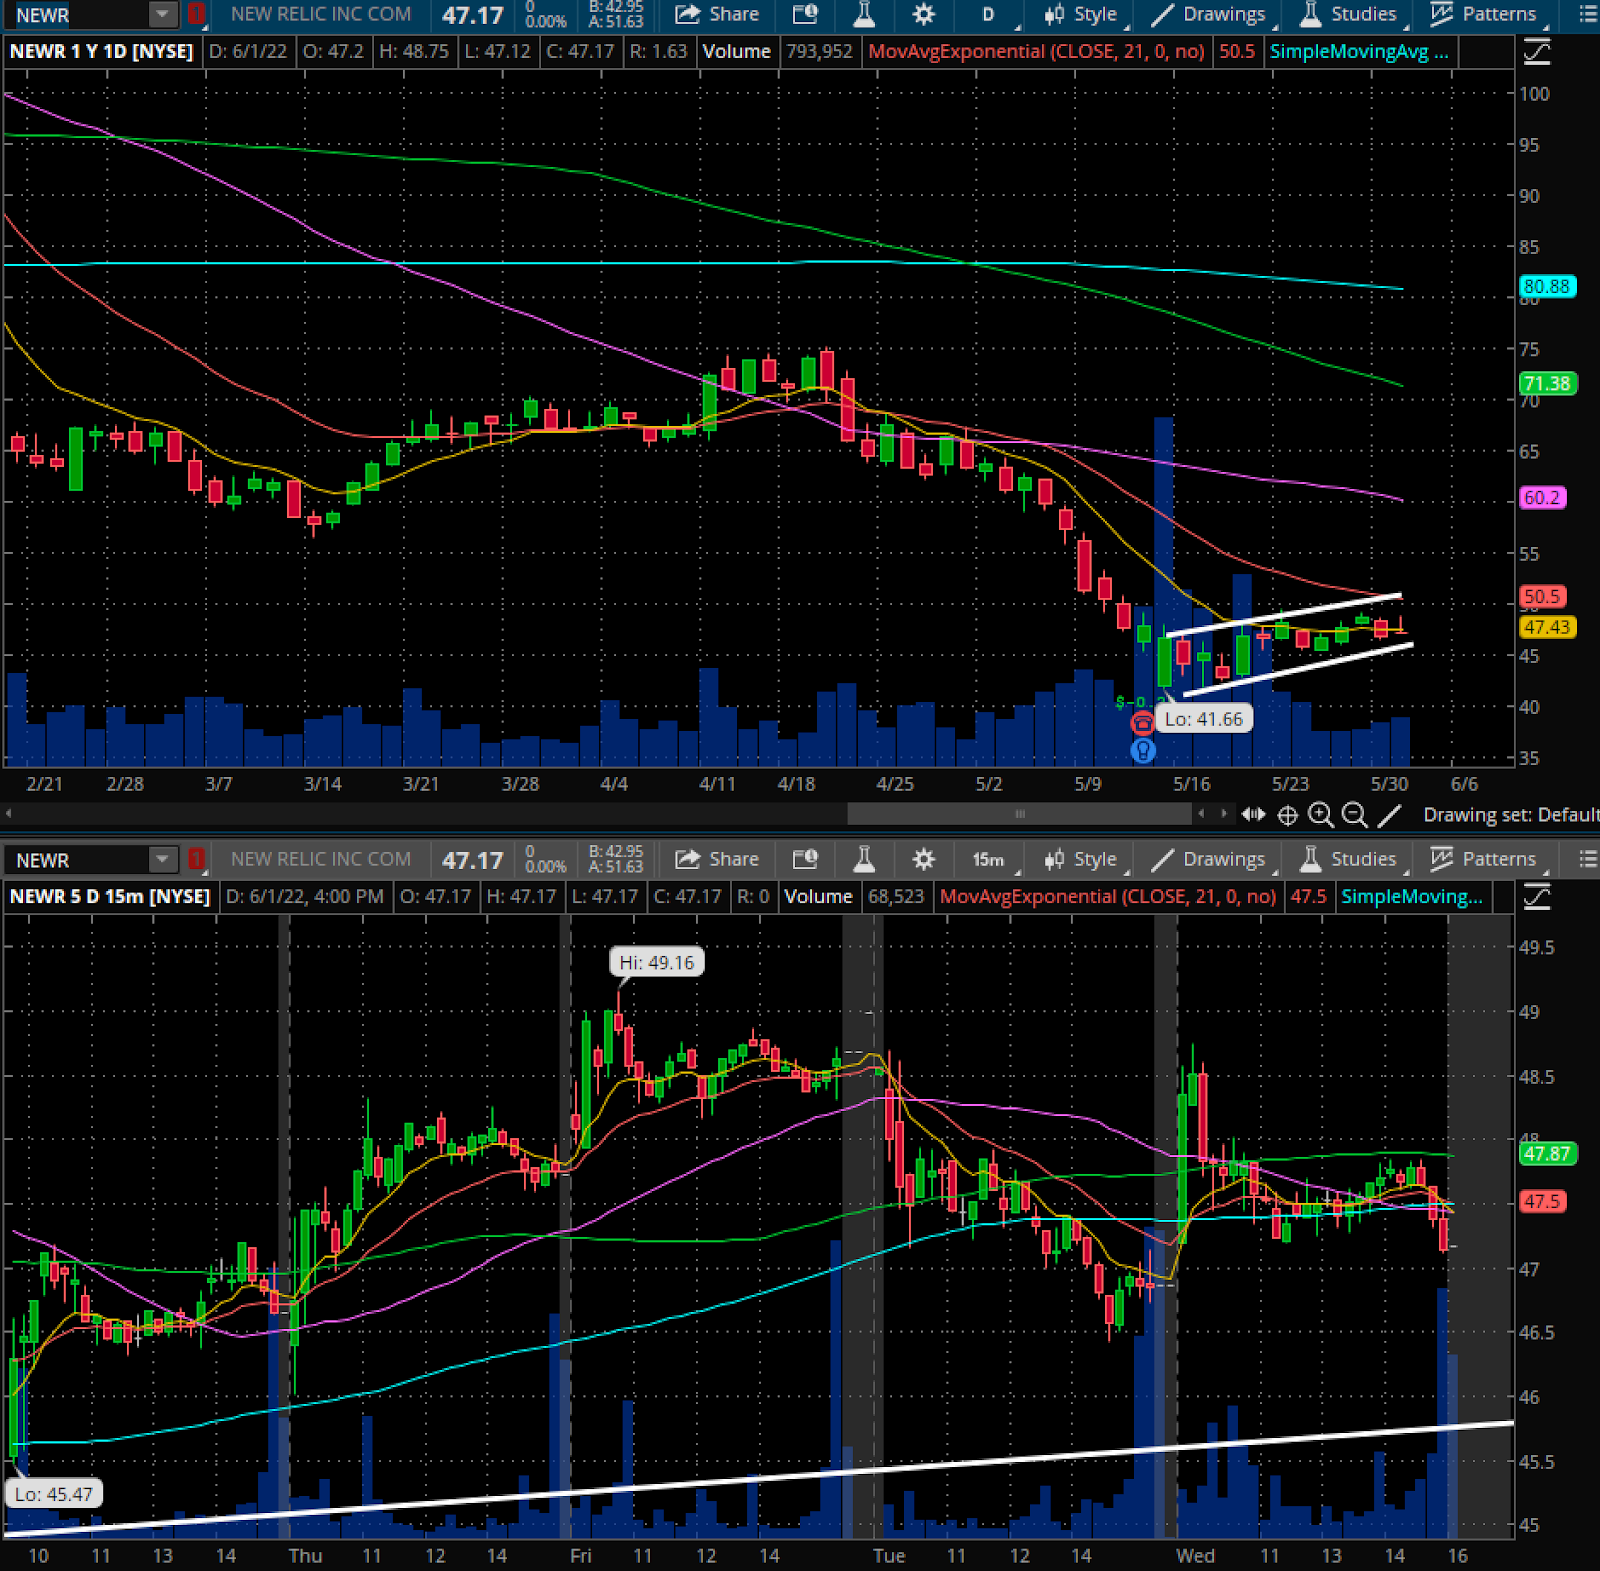Viewport: 1600px width, 1571px height.
Task: Click the green 71.38 price bubble
Action: point(1547,383)
